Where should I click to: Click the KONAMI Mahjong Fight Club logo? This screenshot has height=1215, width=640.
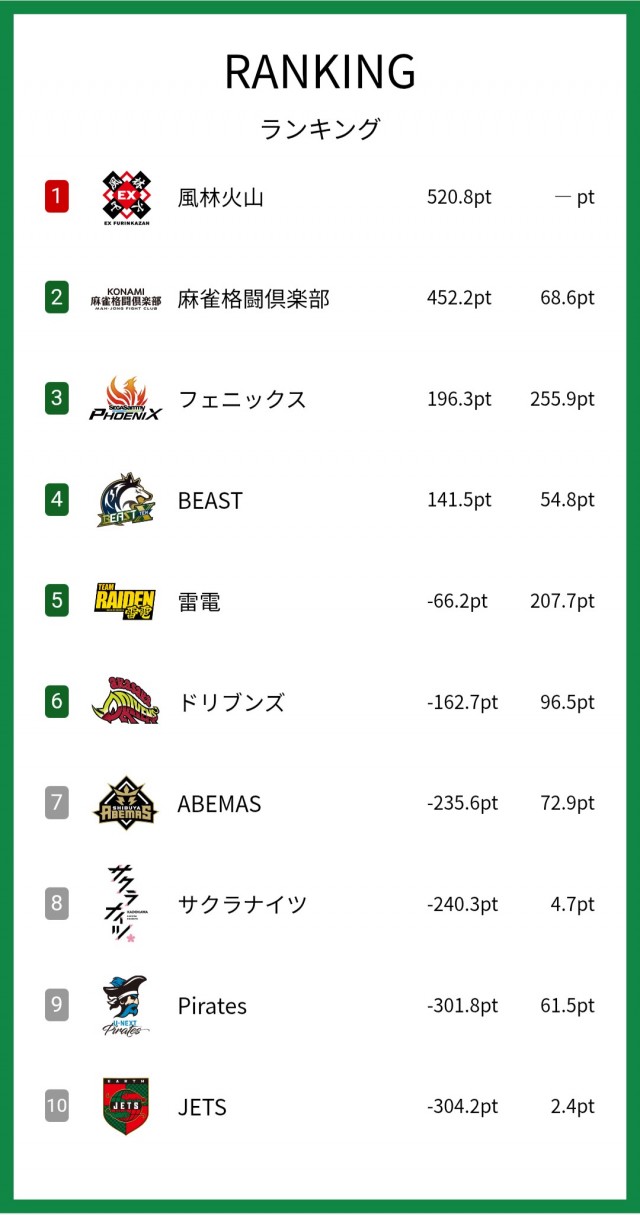(126, 297)
